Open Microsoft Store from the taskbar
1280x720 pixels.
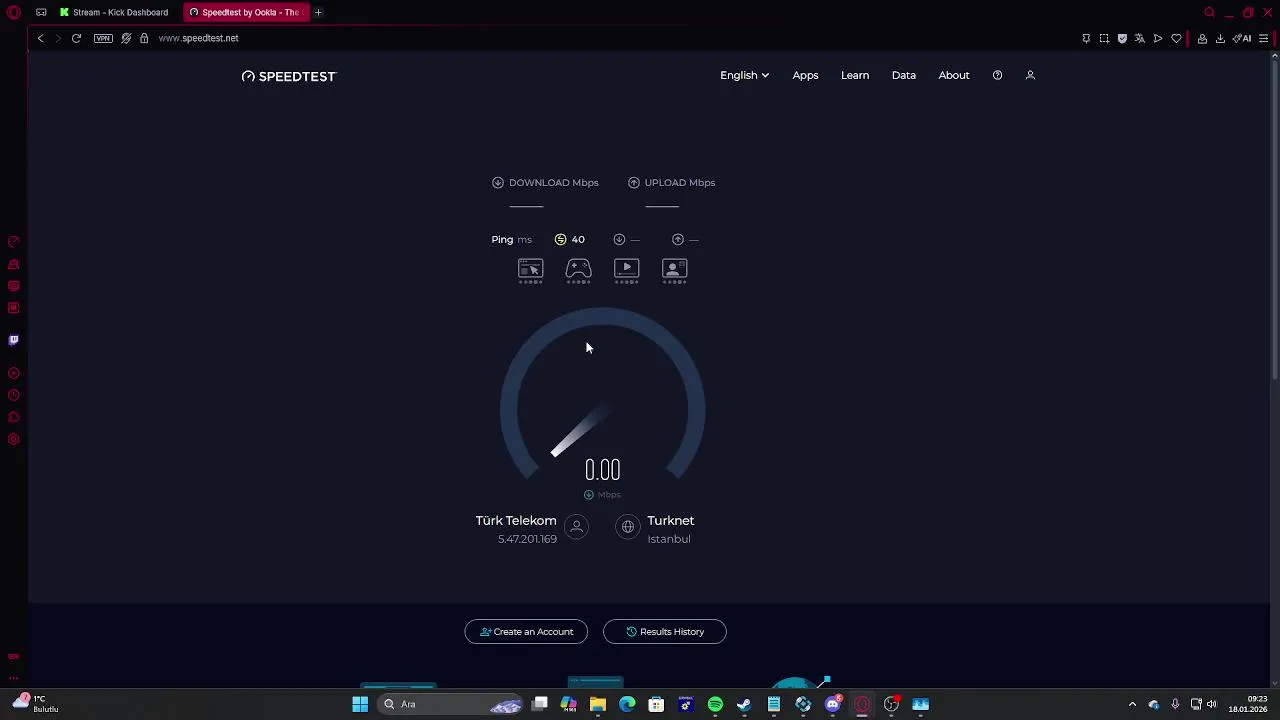coord(657,704)
